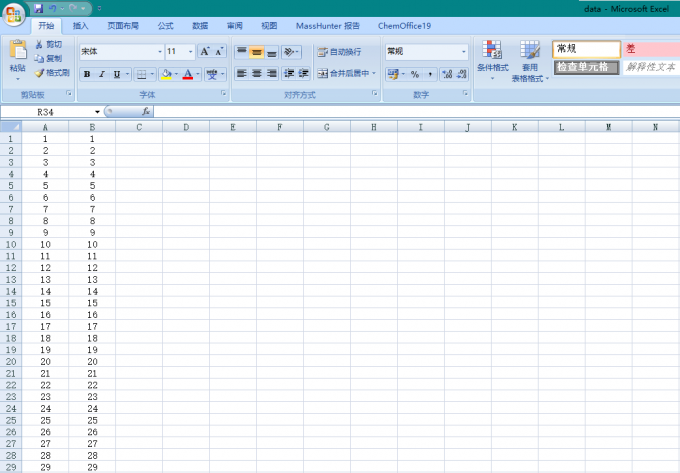Click the Save icon in quick access toolbar
Viewport: 680px width, 473px height.
pos(39,8)
